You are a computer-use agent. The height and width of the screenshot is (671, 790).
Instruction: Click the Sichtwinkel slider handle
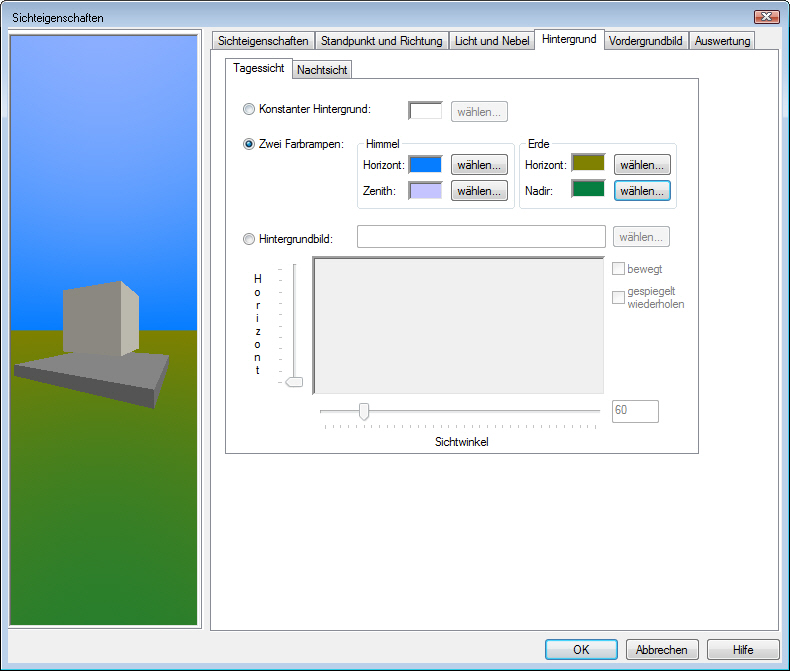coord(364,412)
